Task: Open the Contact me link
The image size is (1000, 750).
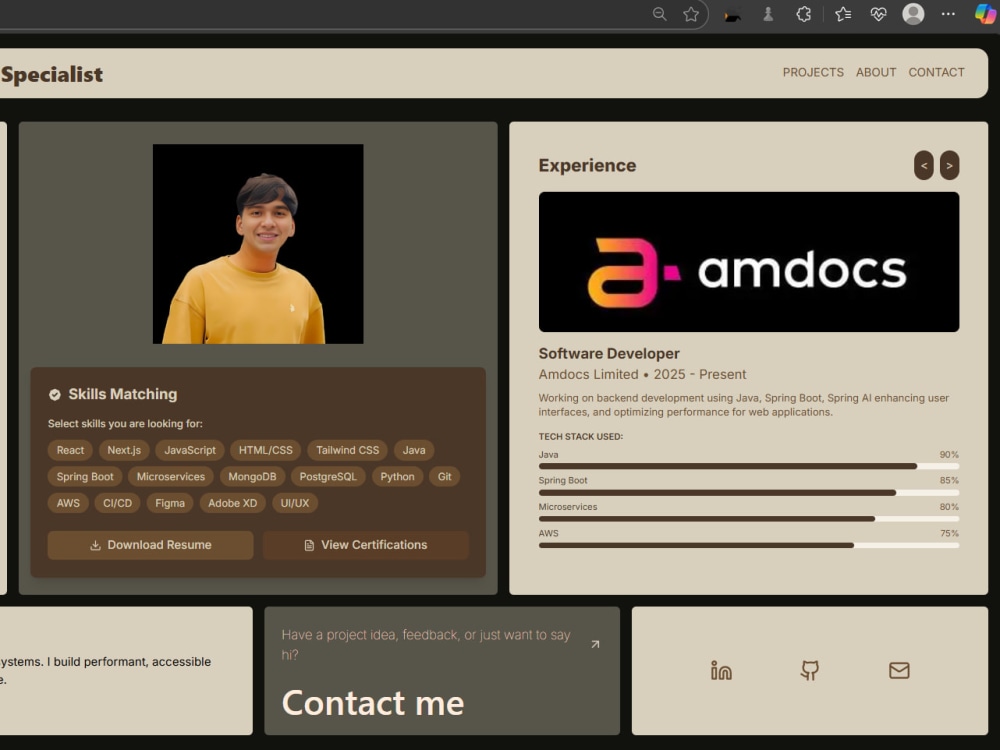Action: pyautogui.click(x=373, y=703)
